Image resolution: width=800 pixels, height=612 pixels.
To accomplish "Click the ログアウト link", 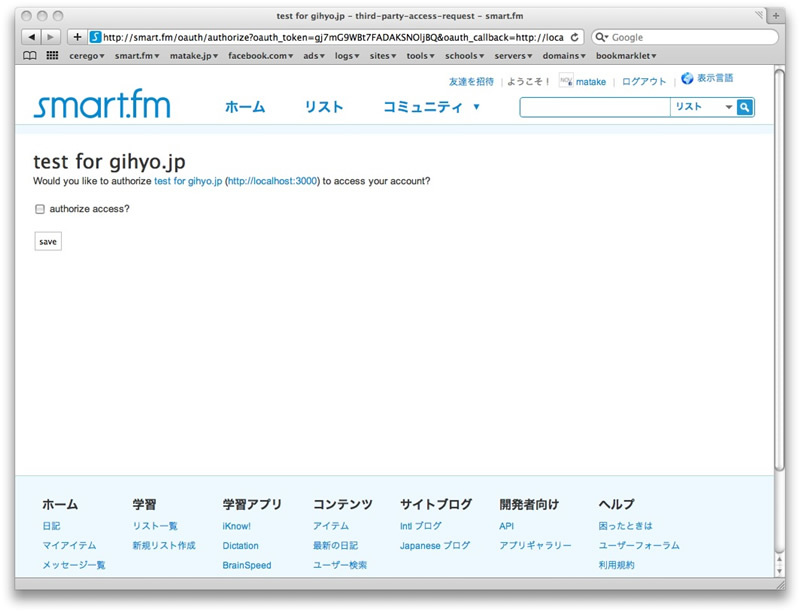I will (x=644, y=82).
